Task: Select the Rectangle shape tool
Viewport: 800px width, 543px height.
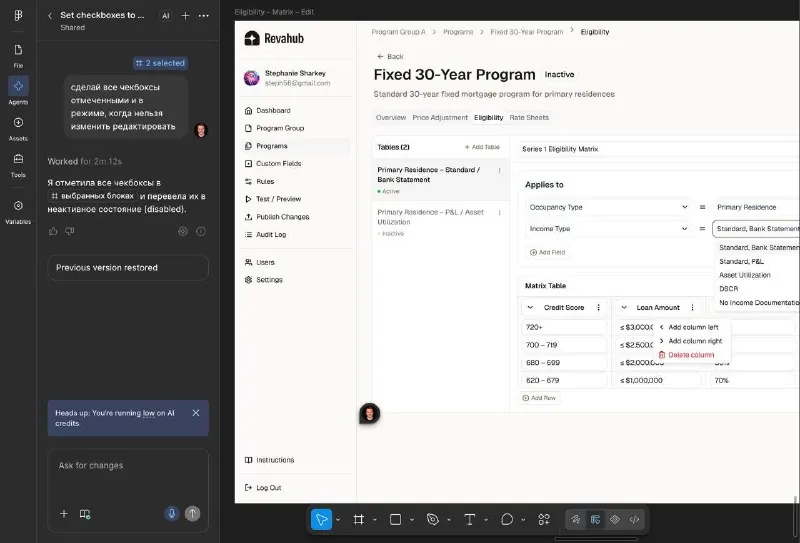Action: point(395,520)
